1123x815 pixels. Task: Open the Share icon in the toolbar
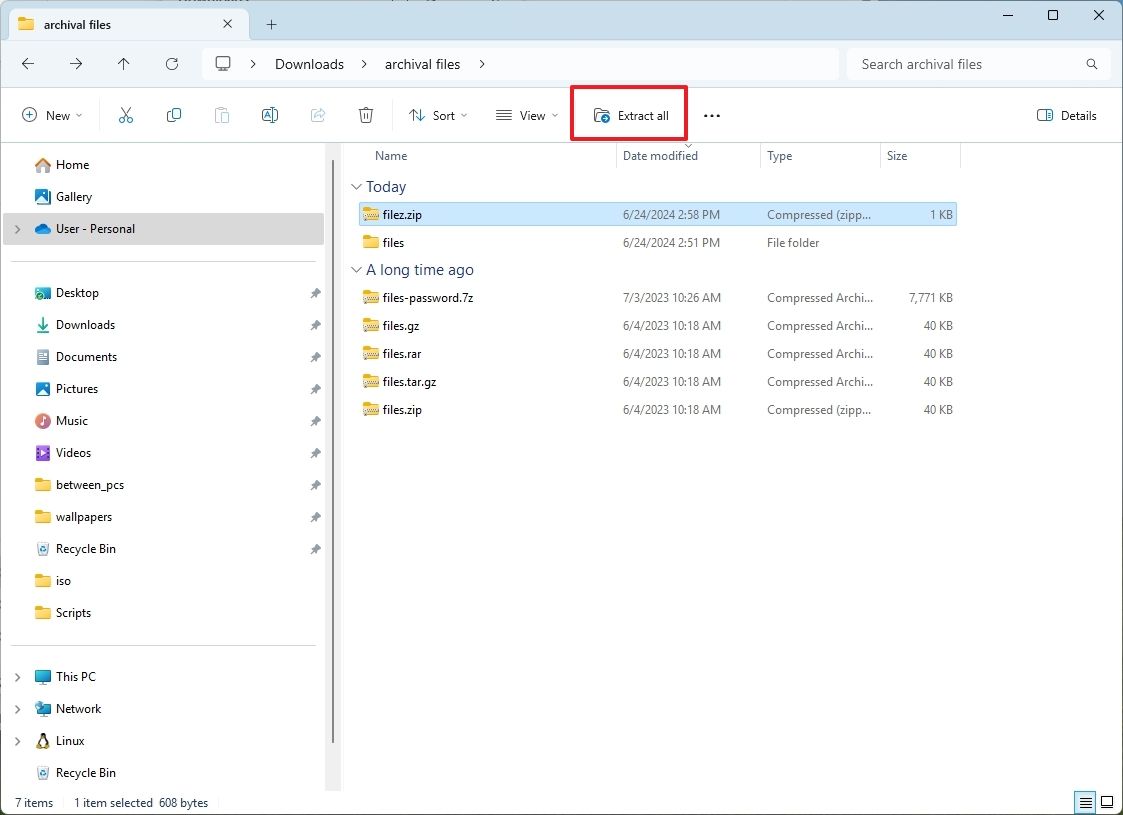pos(318,115)
